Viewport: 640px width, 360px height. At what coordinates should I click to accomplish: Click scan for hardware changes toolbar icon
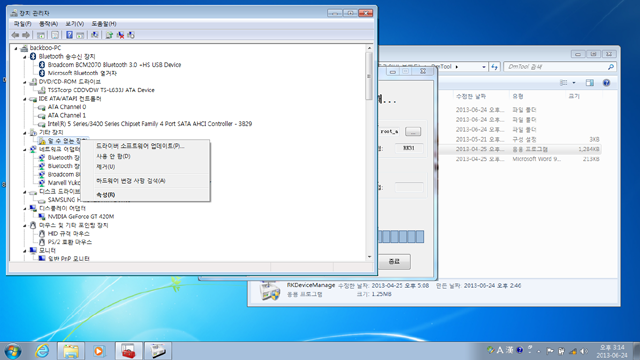tap(95, 35)
